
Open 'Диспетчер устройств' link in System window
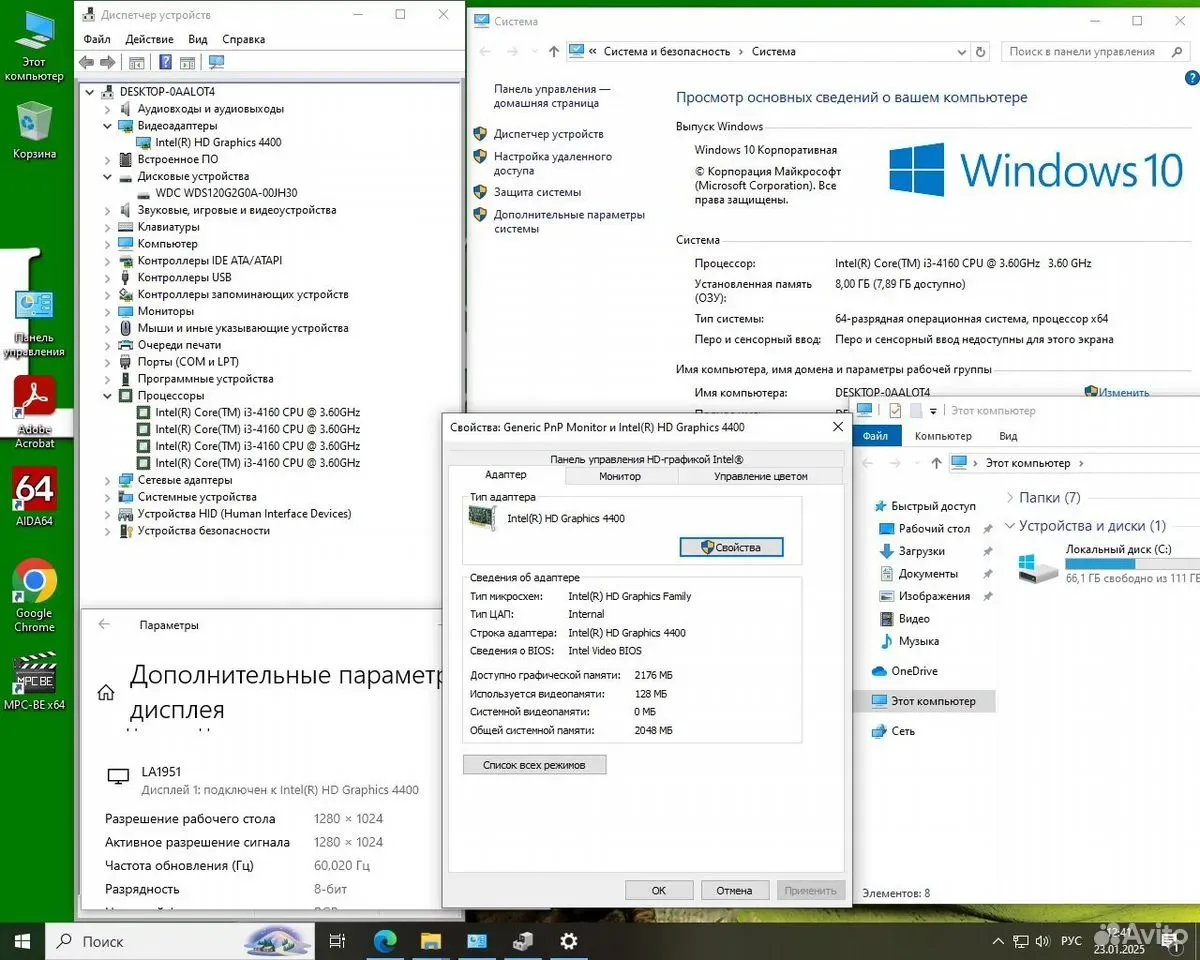[548, 134]
